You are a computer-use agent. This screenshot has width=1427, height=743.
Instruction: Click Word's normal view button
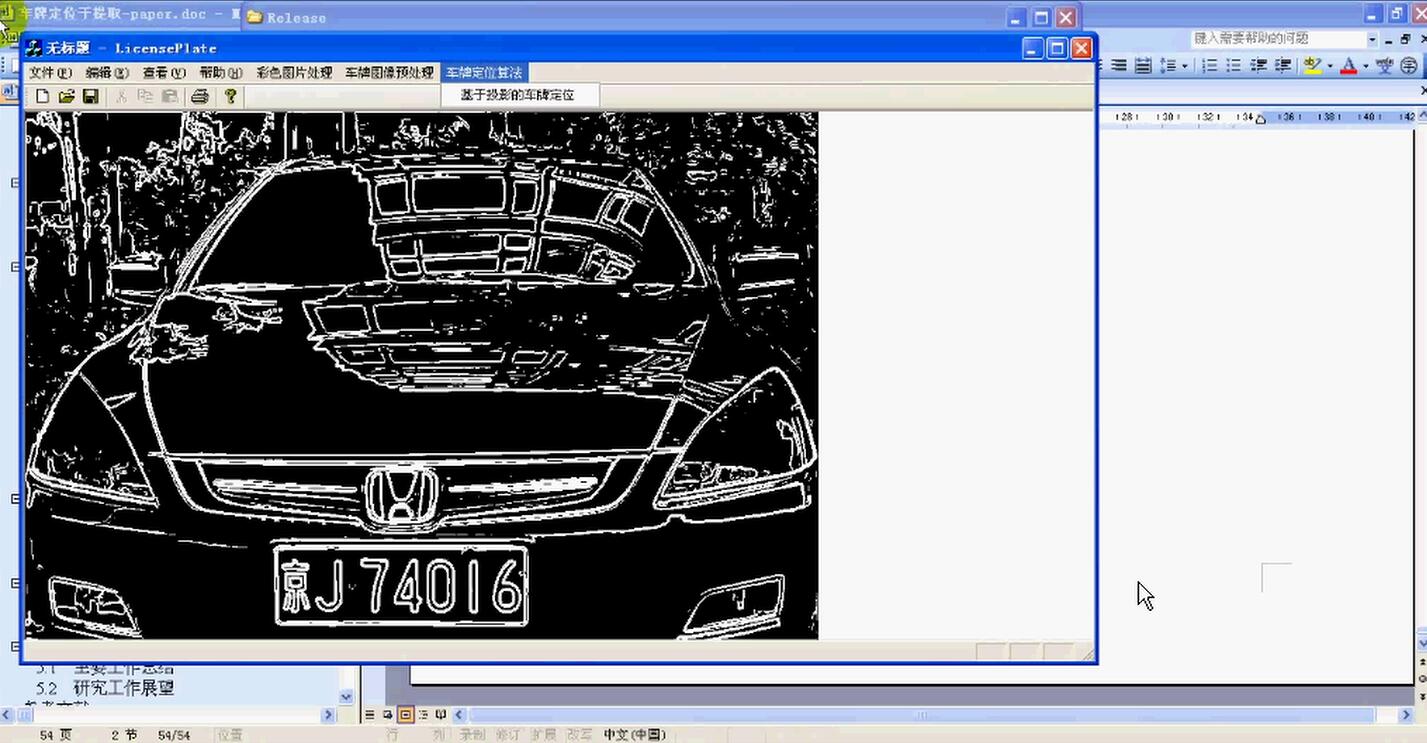[x=370, y=715]
